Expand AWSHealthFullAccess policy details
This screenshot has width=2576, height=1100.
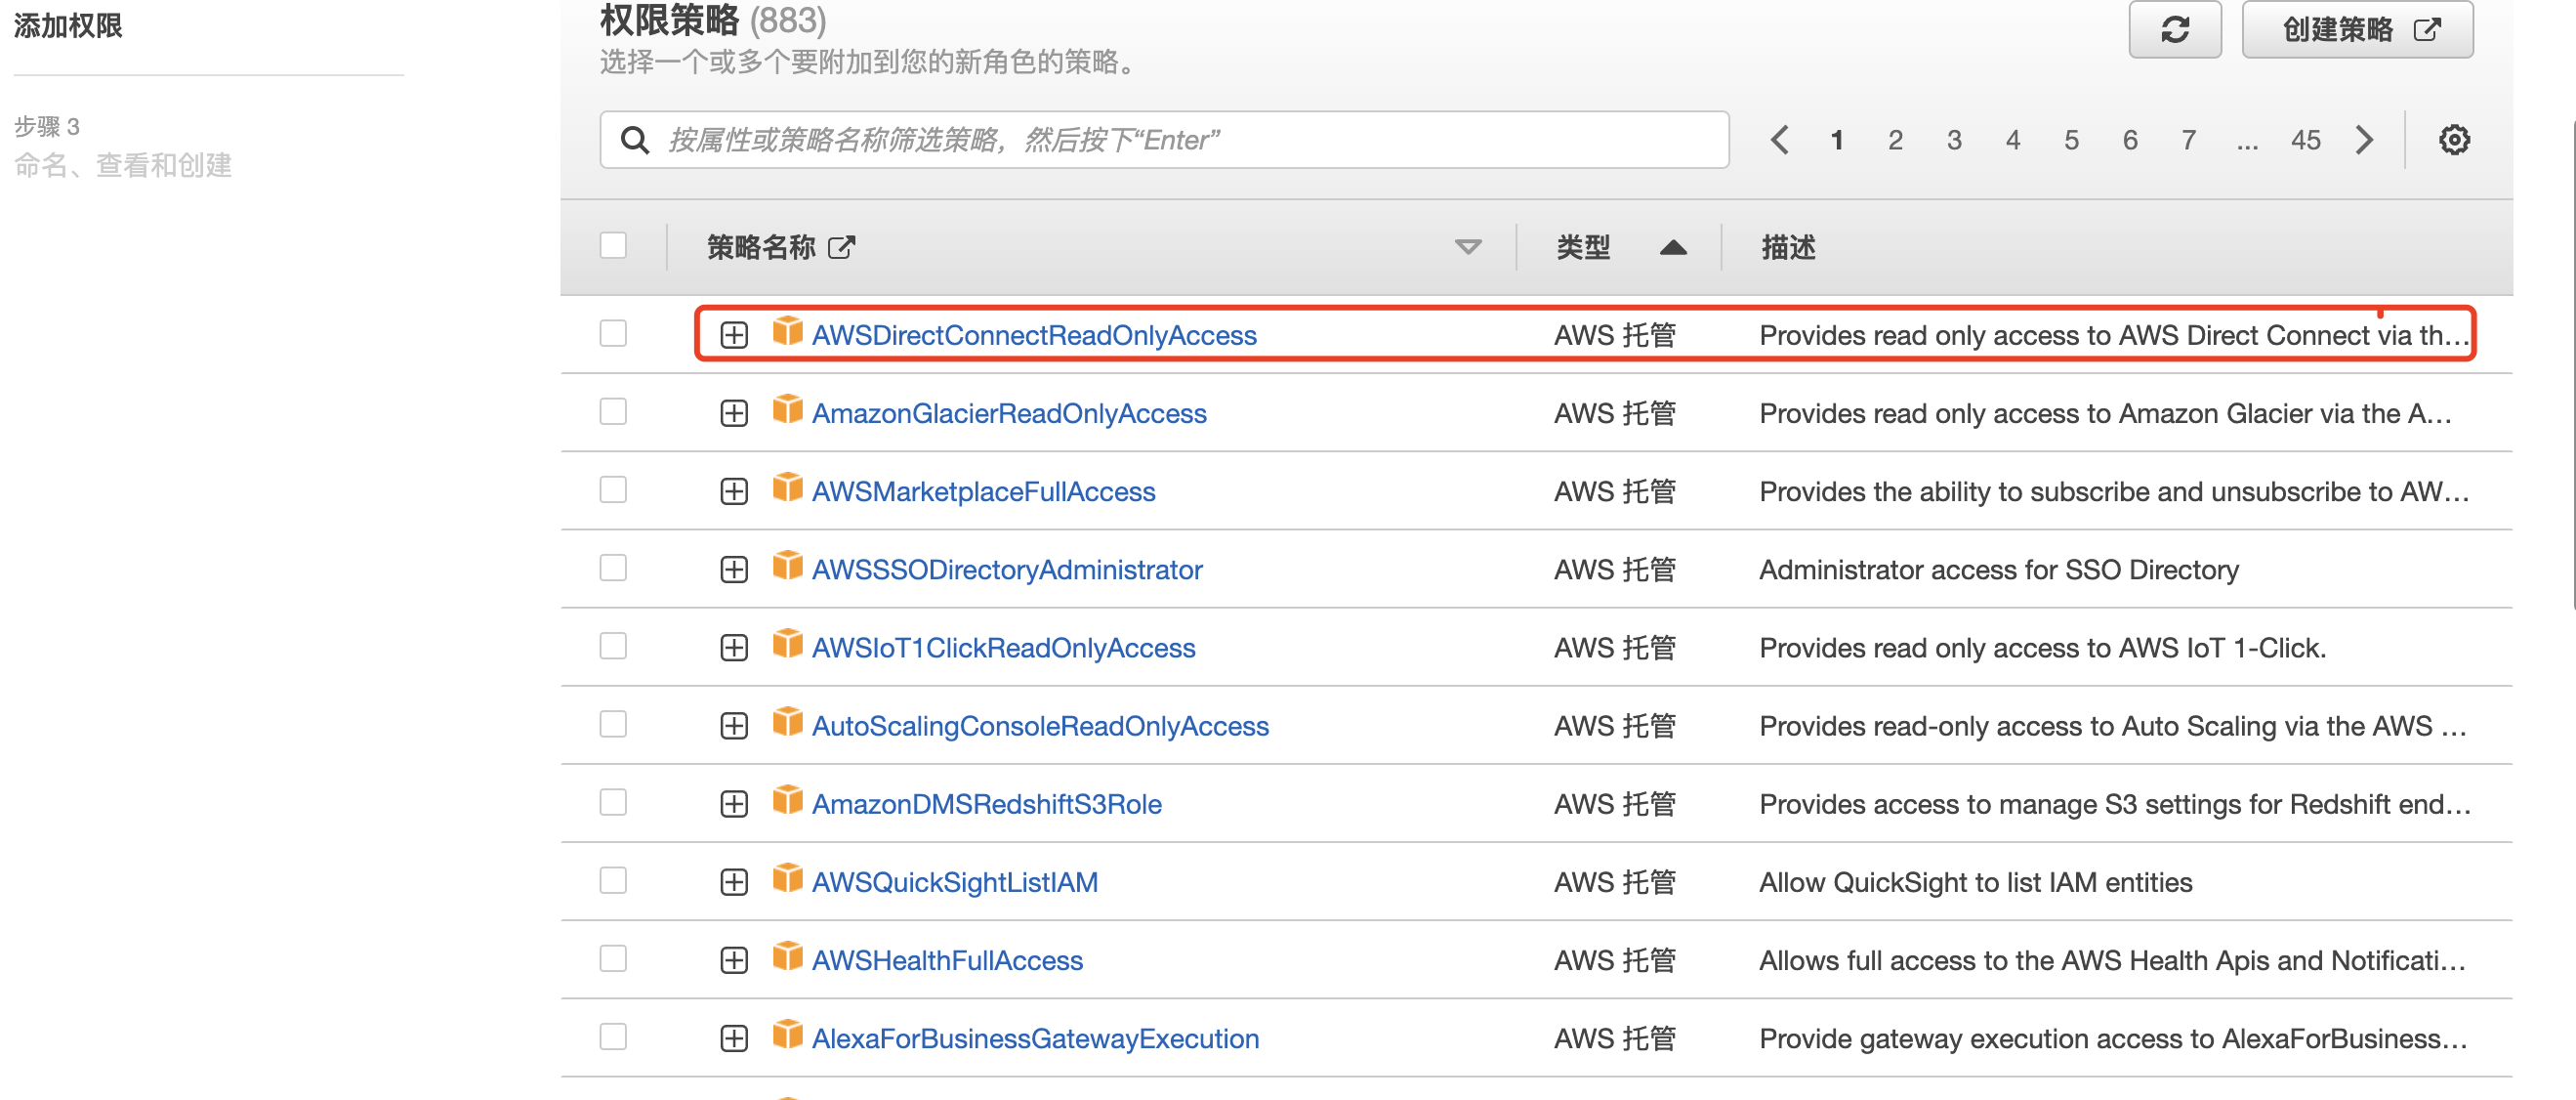click(x=734, y=960)
